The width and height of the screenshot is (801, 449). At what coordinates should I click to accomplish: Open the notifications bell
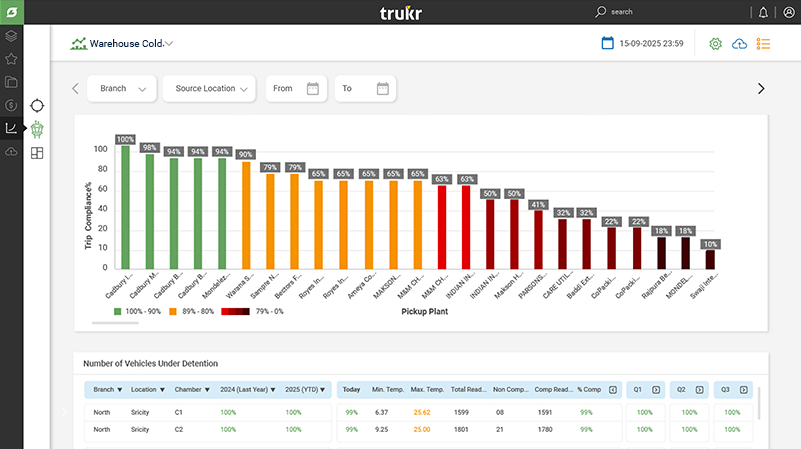point(764,12)
